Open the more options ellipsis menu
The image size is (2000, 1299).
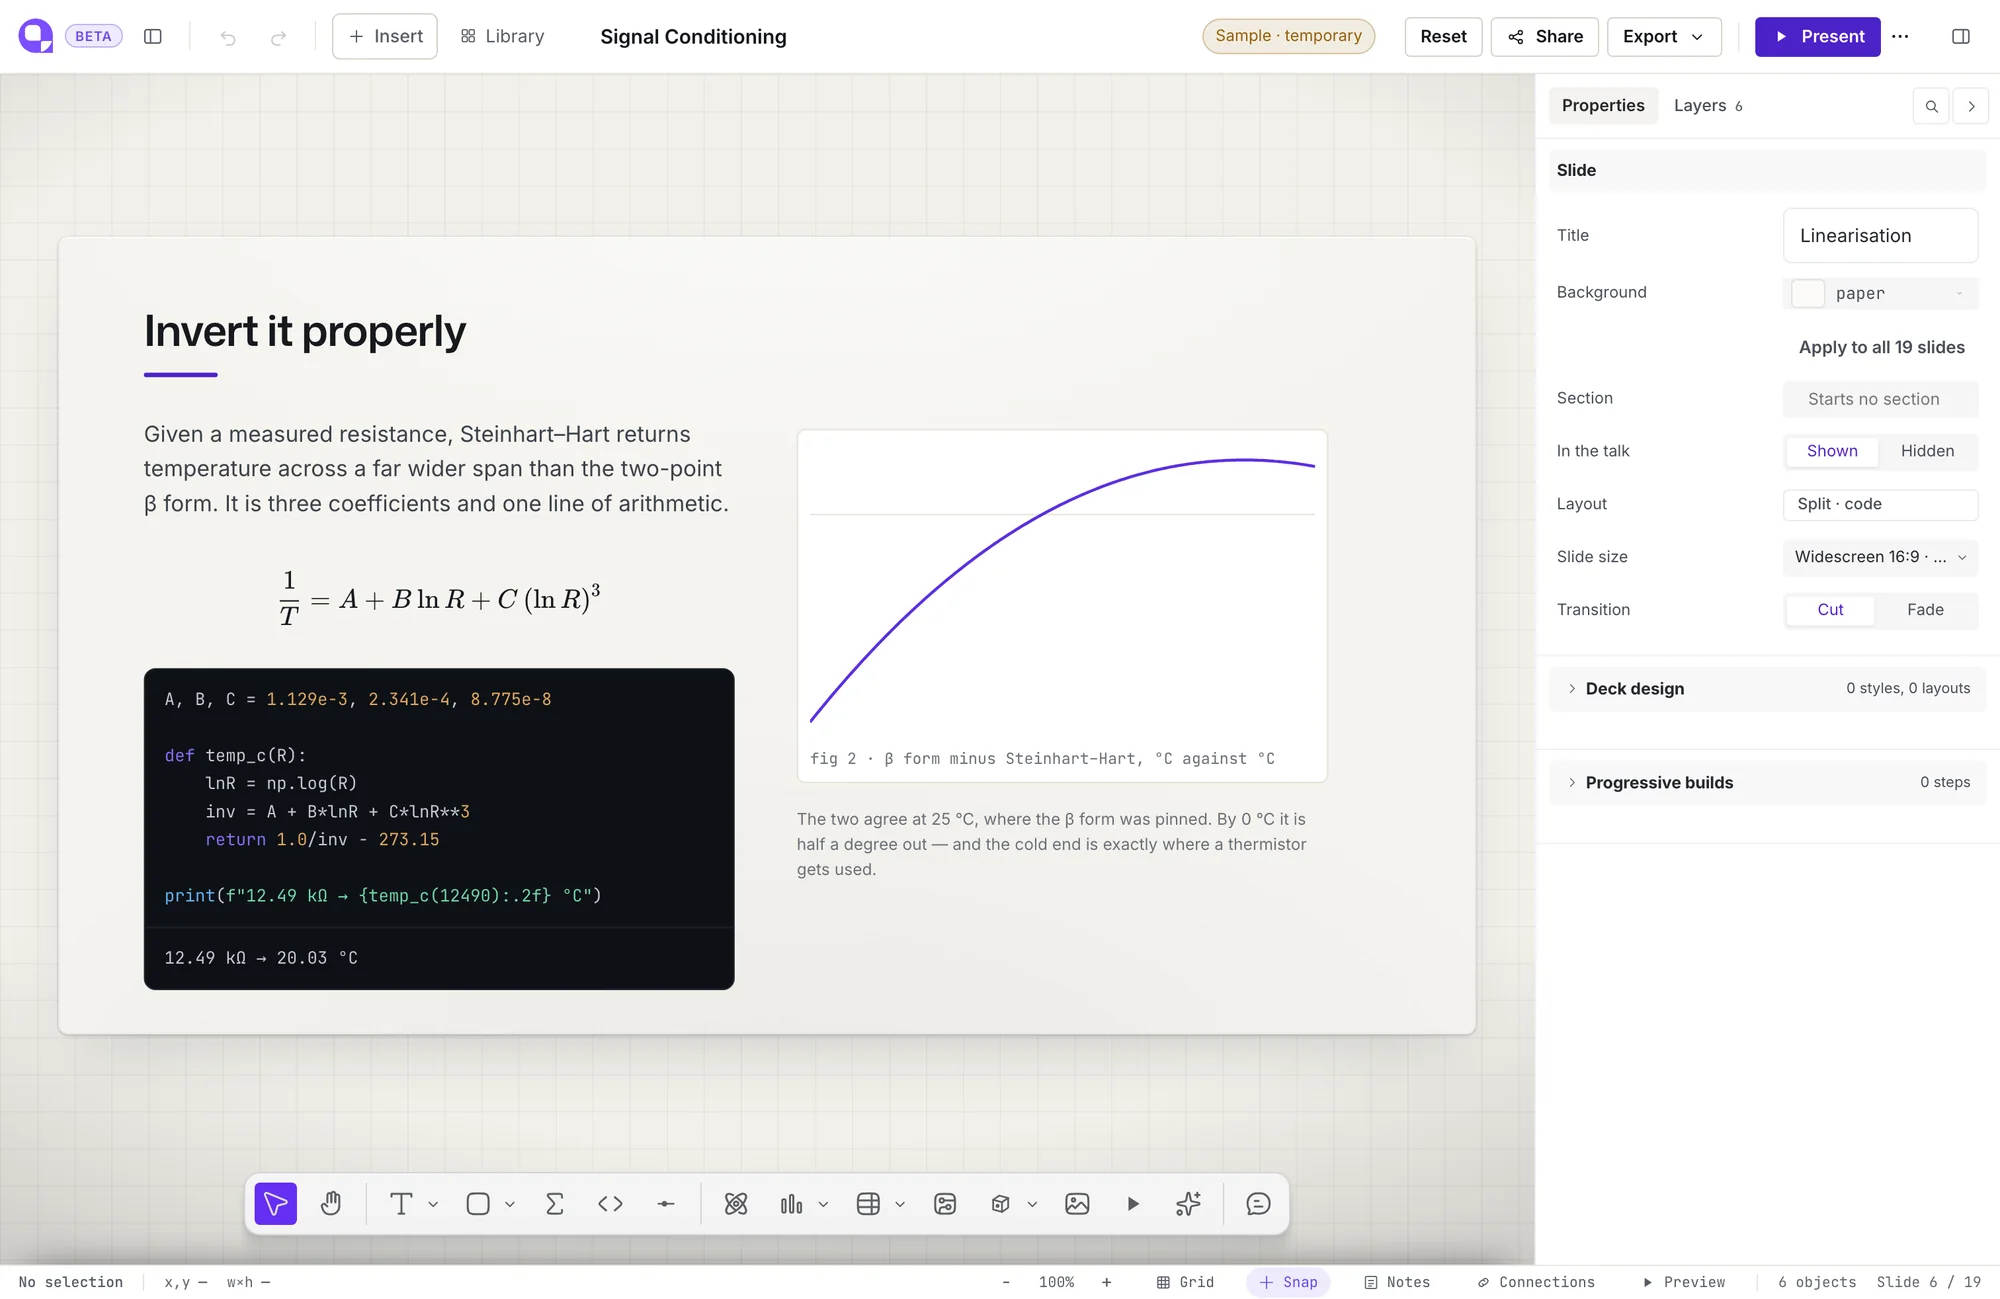coord(1900,36)
